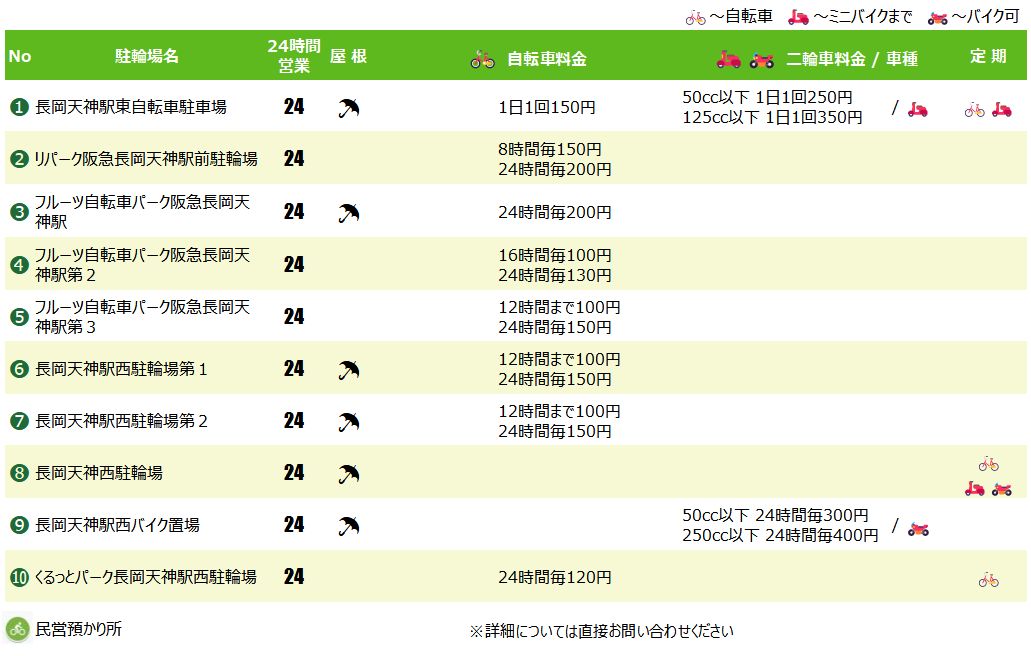Click the umbrella icon for 長岡天神駅西駐輪場第１

tap(349, 369)
